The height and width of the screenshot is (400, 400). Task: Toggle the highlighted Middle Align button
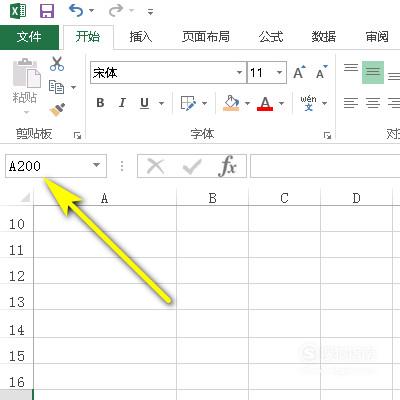coord(373,72)
